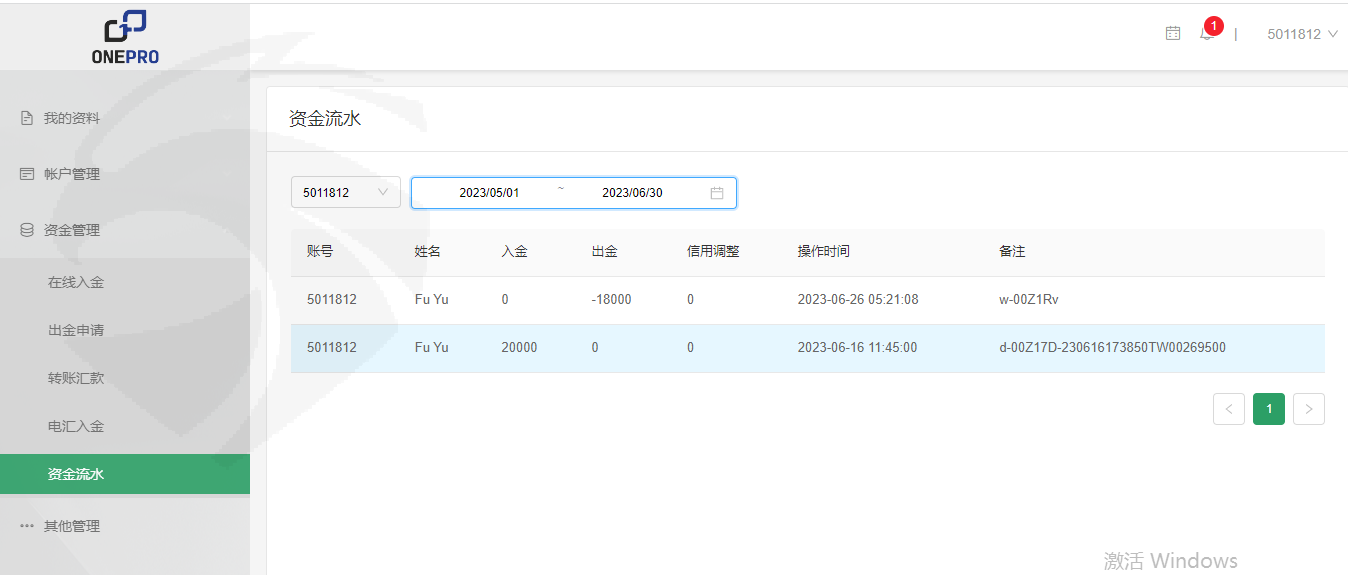Click the 资金管理 database icon
The image size is (1348, 575).
tap(27, 230)
